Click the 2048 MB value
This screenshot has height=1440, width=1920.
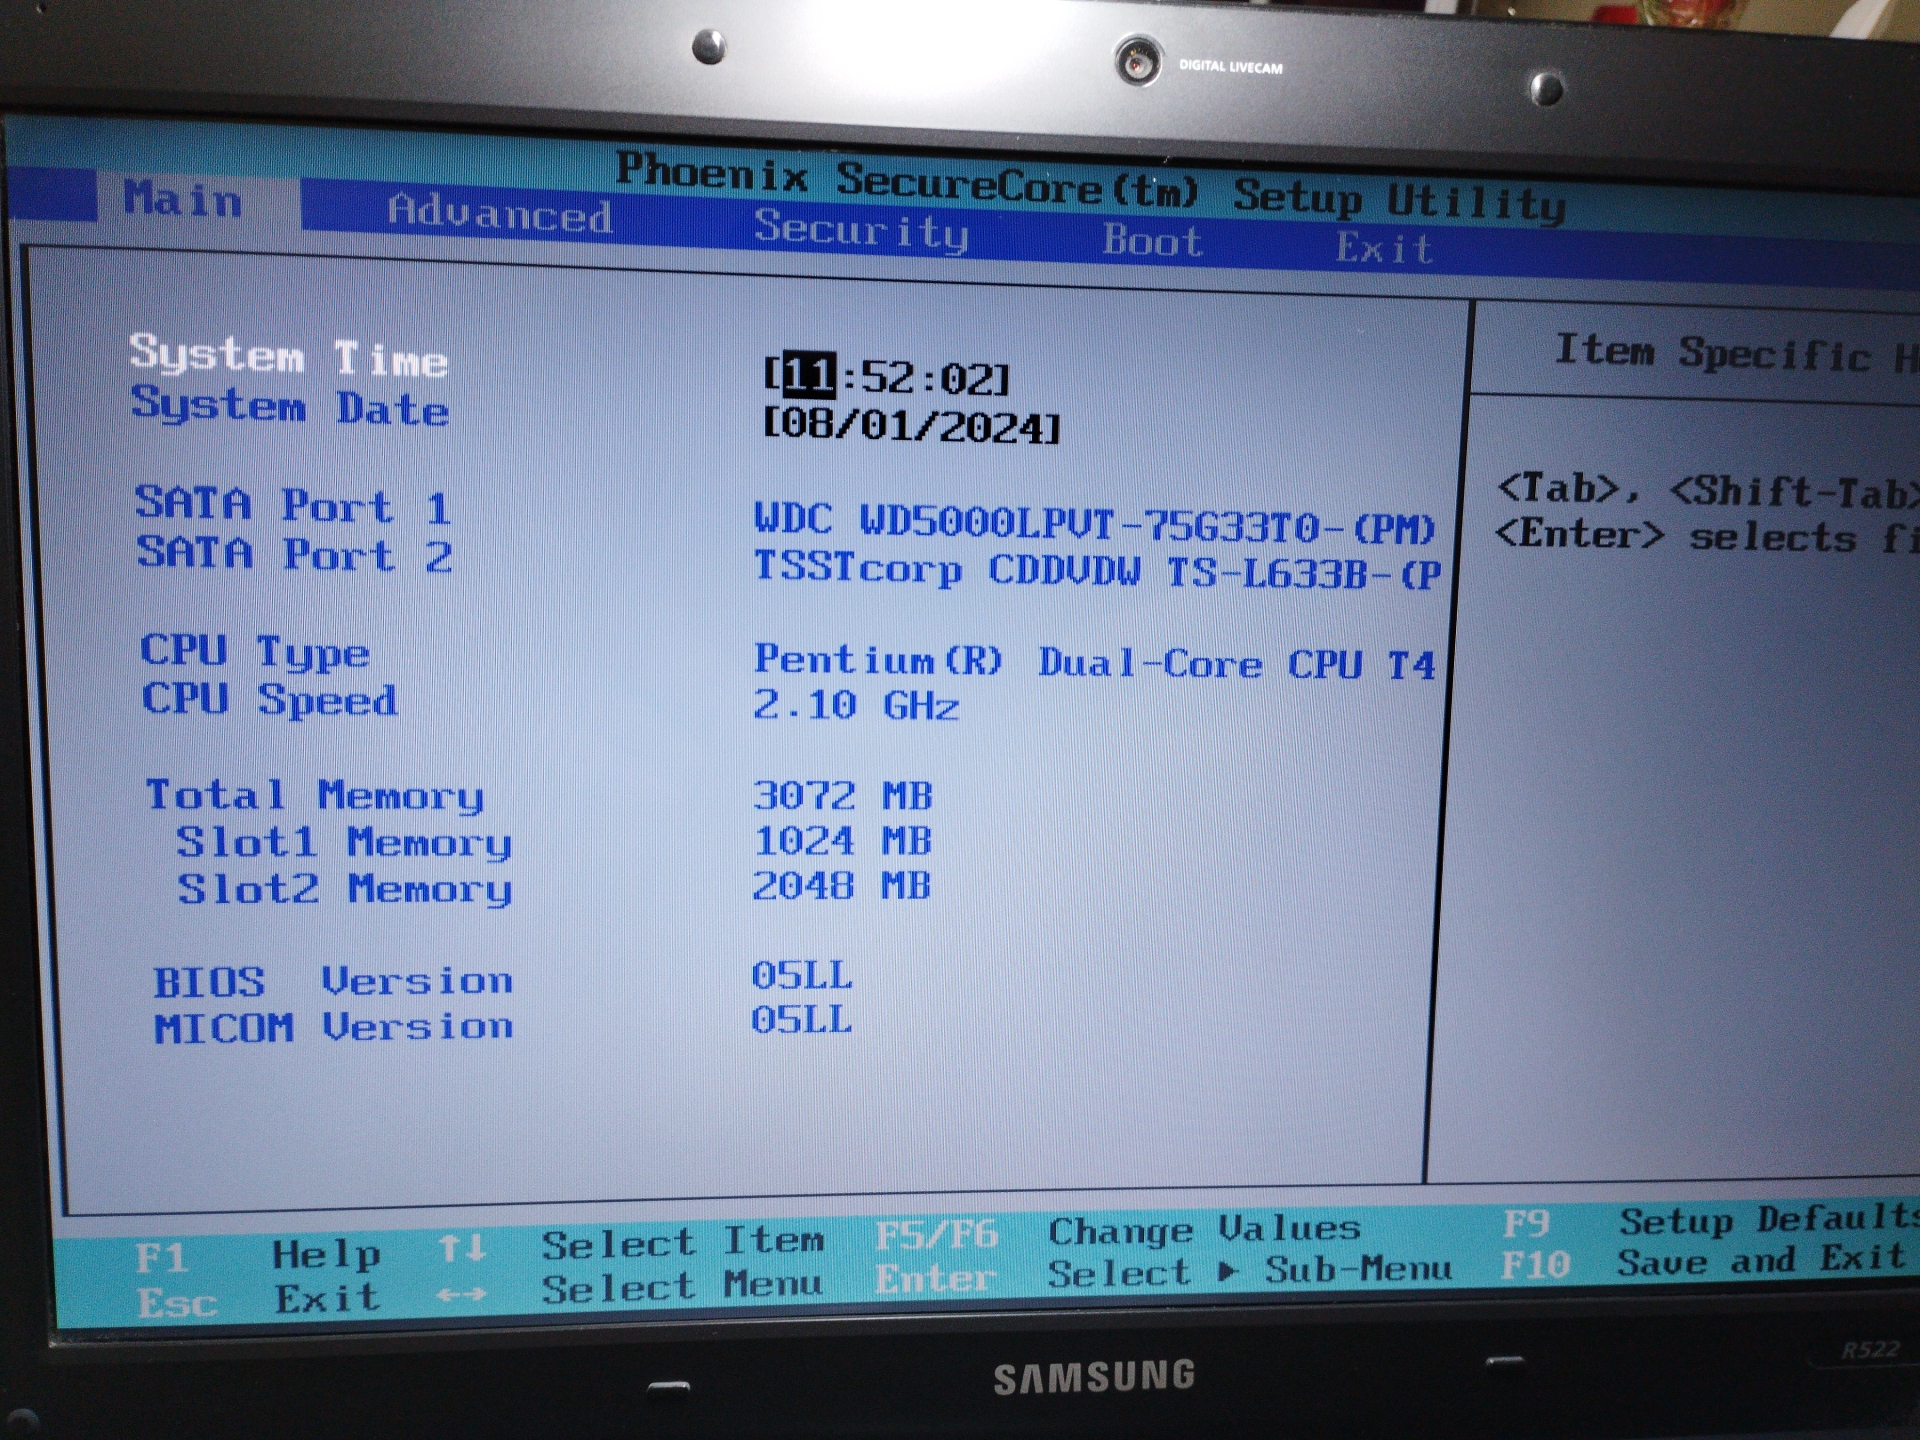(841, 886)
